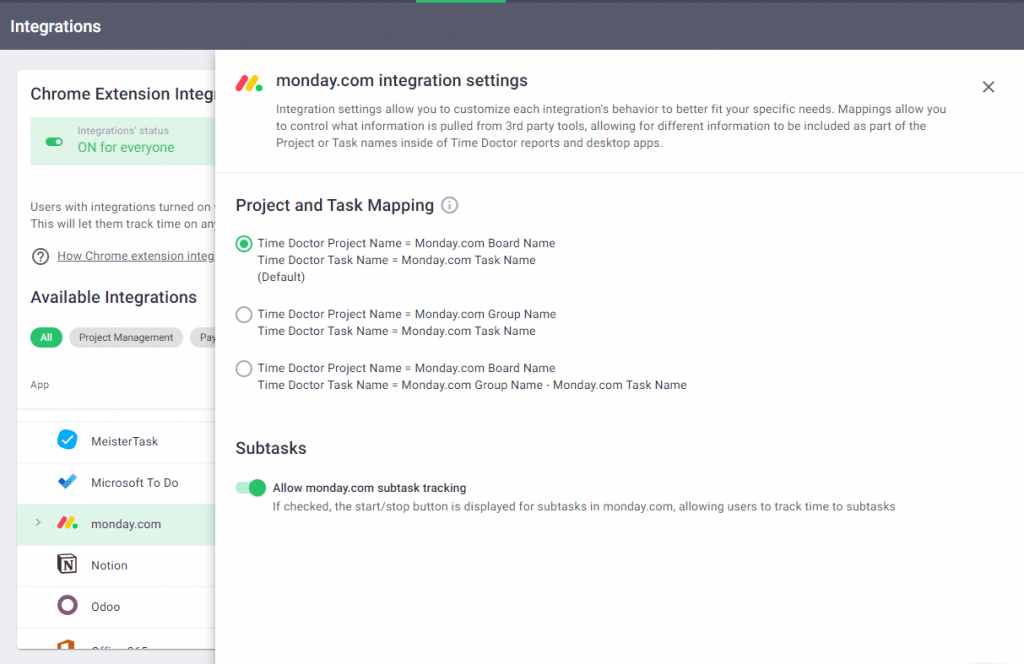Close the monday.com integration settings panel
The height and width of the screenshot is (664, 1024).
coord(988,87)
